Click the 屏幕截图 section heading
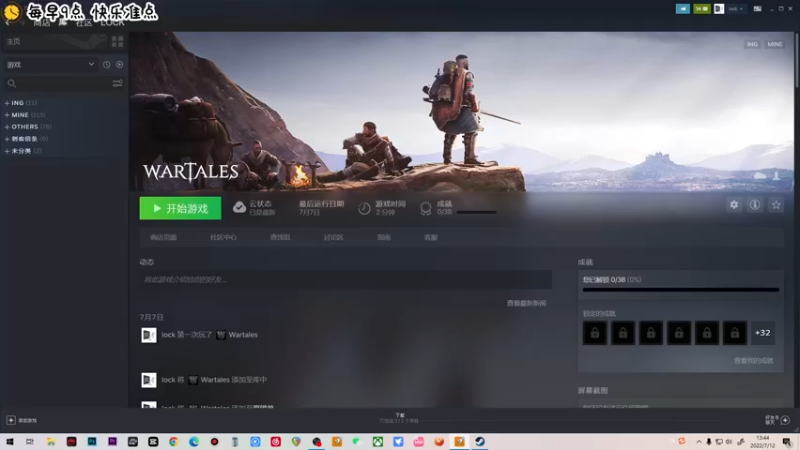 [x=592, y=390]
